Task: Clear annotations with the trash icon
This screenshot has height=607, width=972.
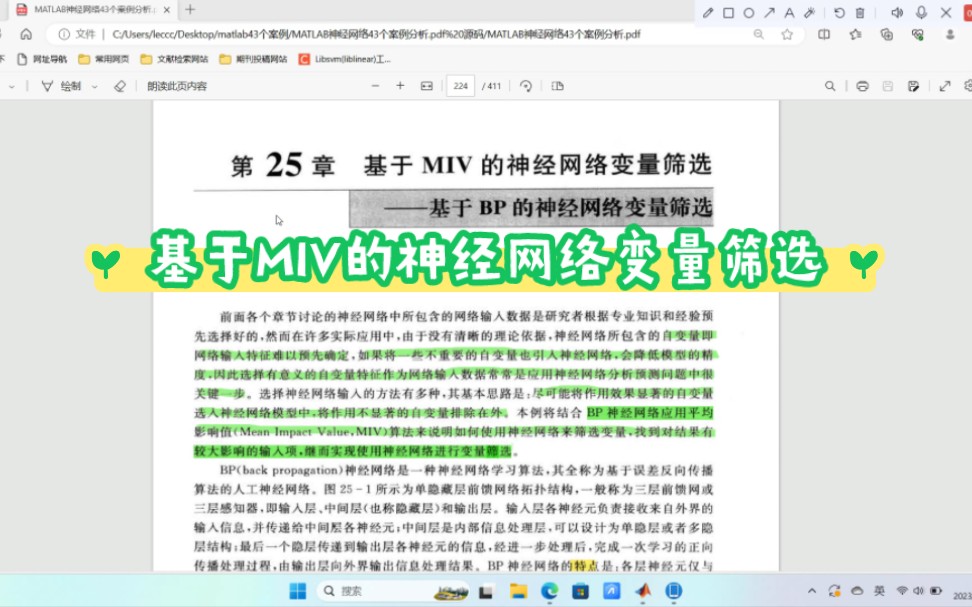Action: [858, 12]
